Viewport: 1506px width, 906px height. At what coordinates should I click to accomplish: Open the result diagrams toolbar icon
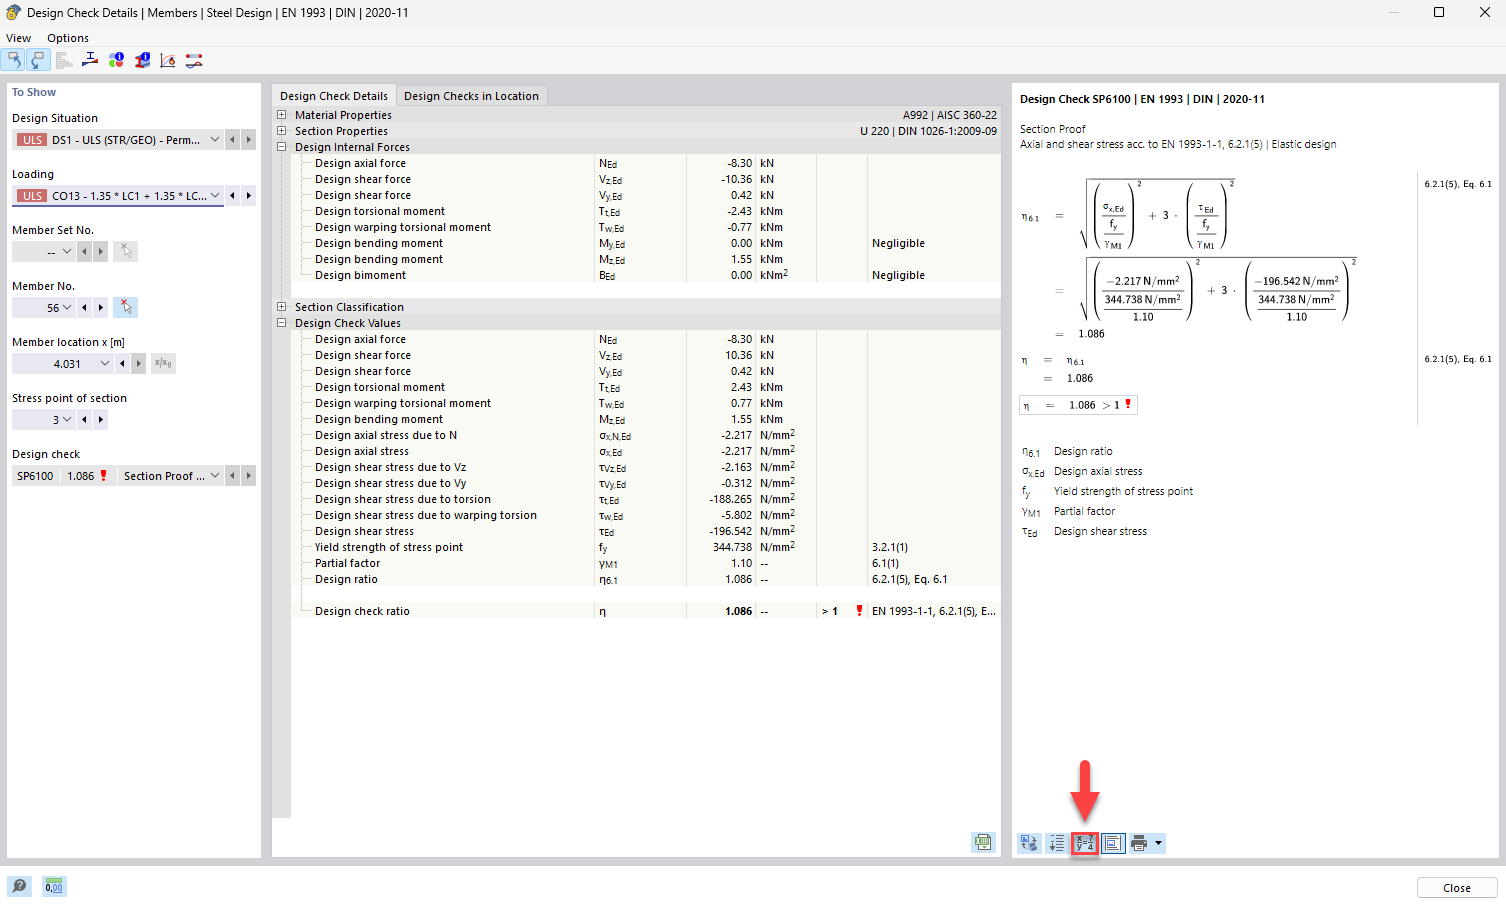64,60
